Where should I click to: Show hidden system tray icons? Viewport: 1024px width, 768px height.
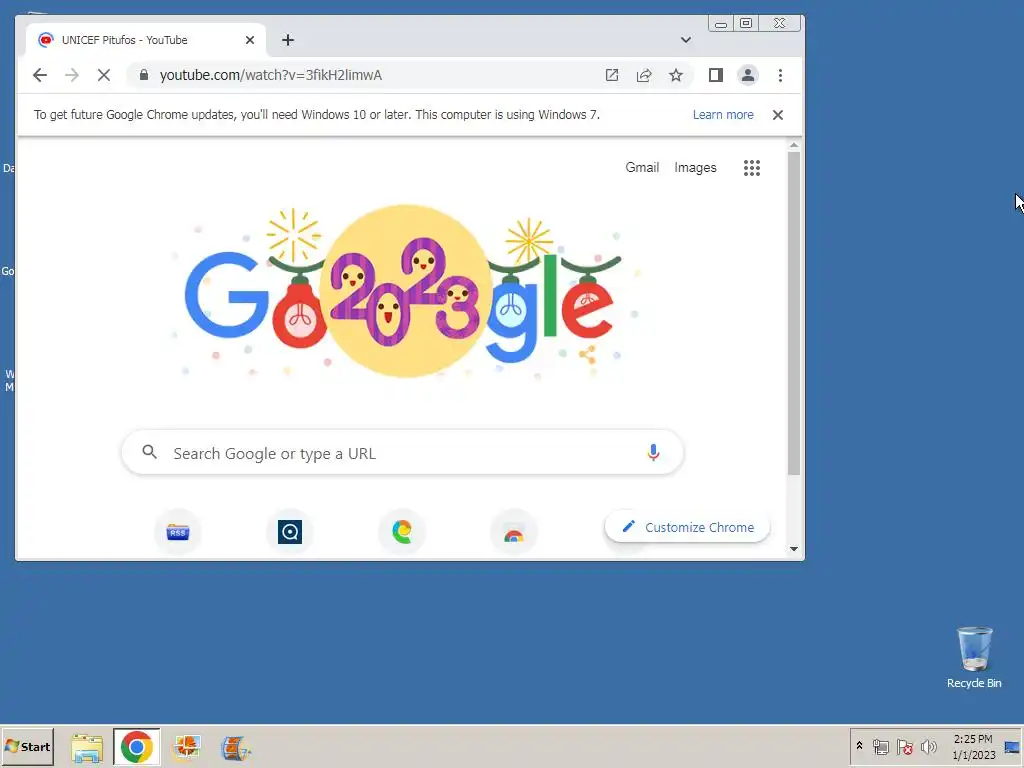coord(859,746)
